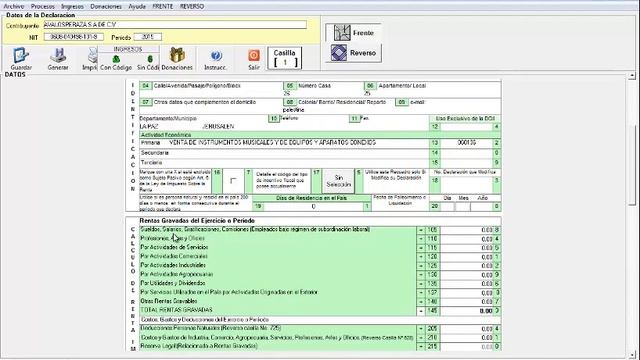
Task: Click the value field of casilla 125
Action: tap(467, 266)
